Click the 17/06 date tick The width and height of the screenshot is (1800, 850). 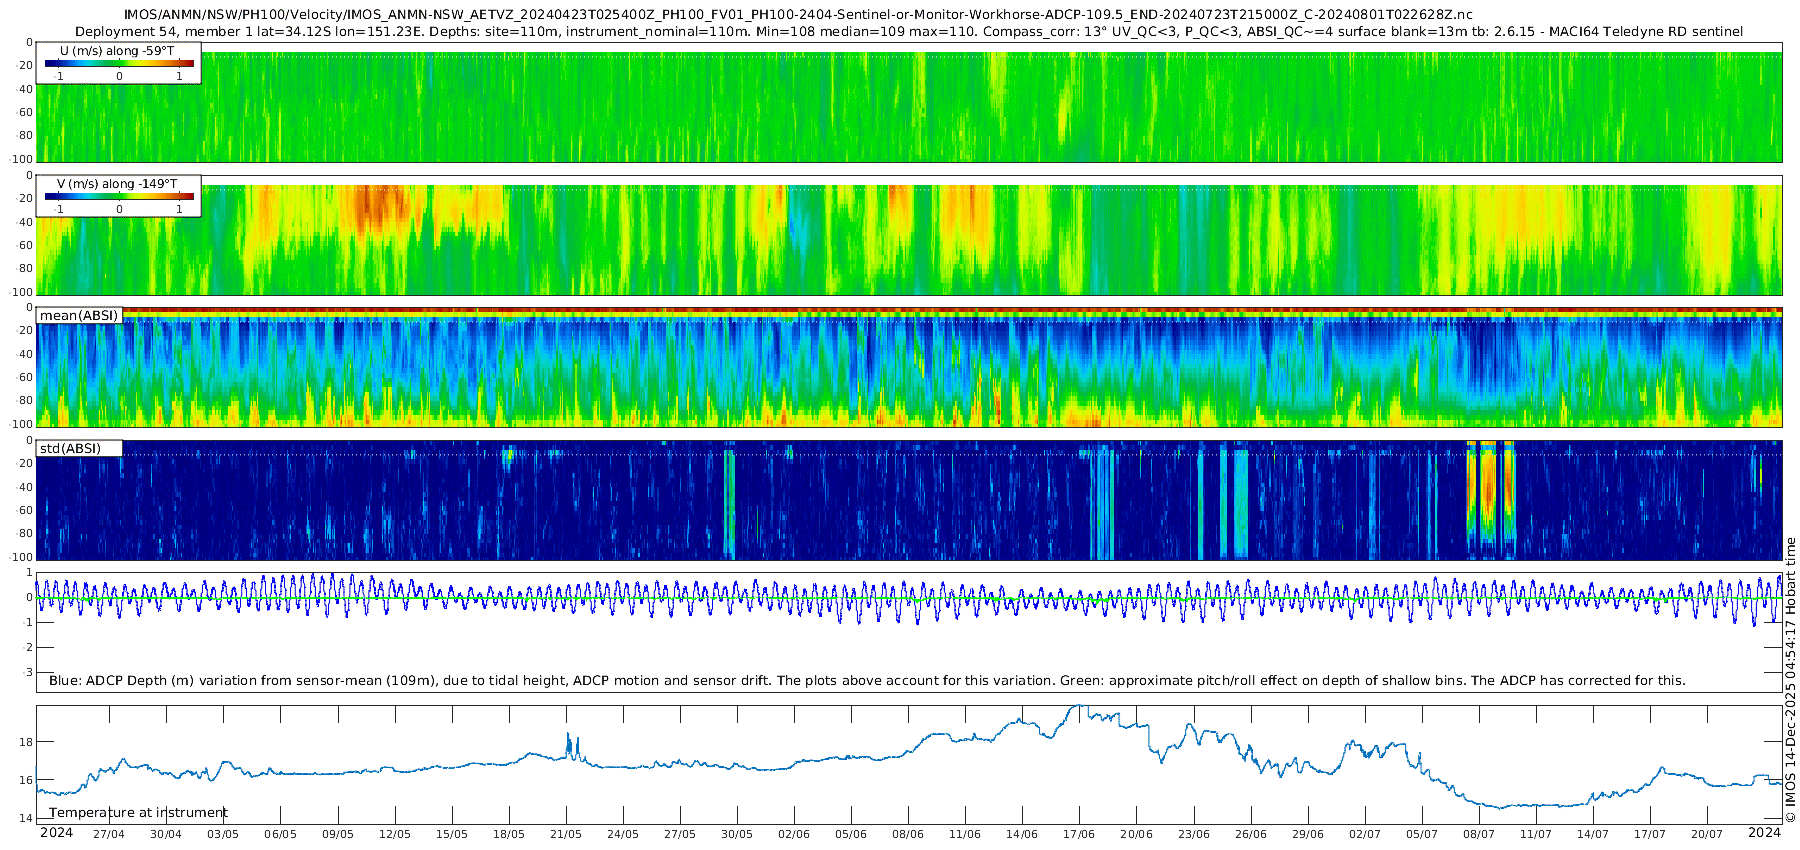(x=1079, y=834)
